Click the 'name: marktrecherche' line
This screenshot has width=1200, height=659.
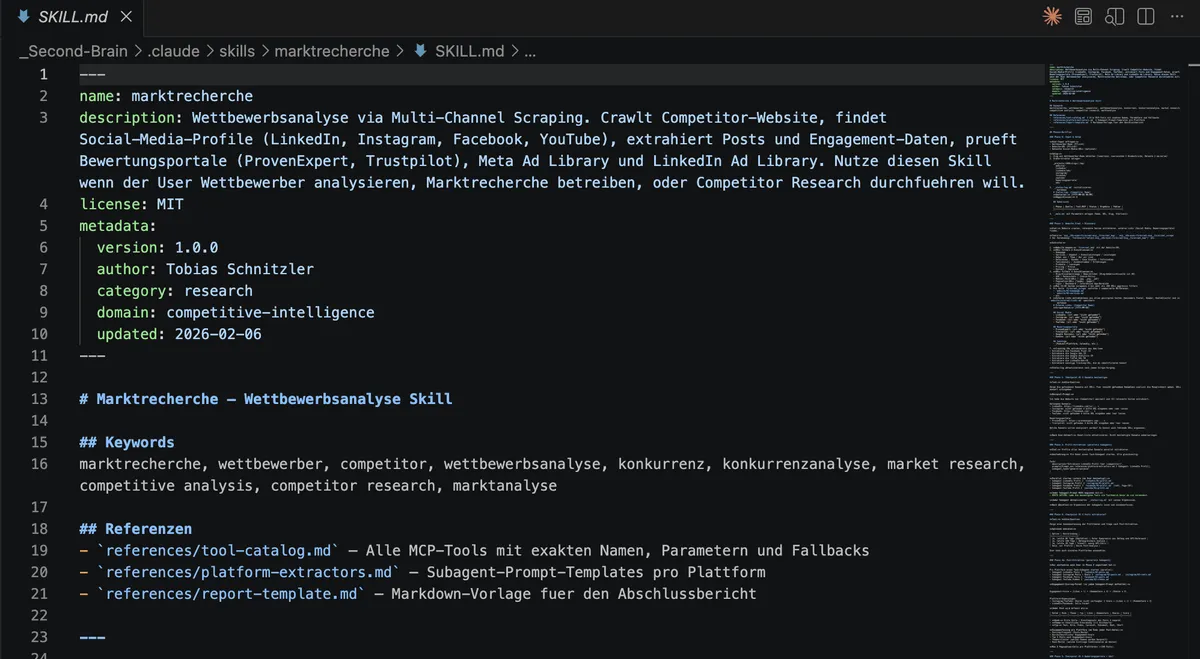pyautogui.click(x=166, y=97)
